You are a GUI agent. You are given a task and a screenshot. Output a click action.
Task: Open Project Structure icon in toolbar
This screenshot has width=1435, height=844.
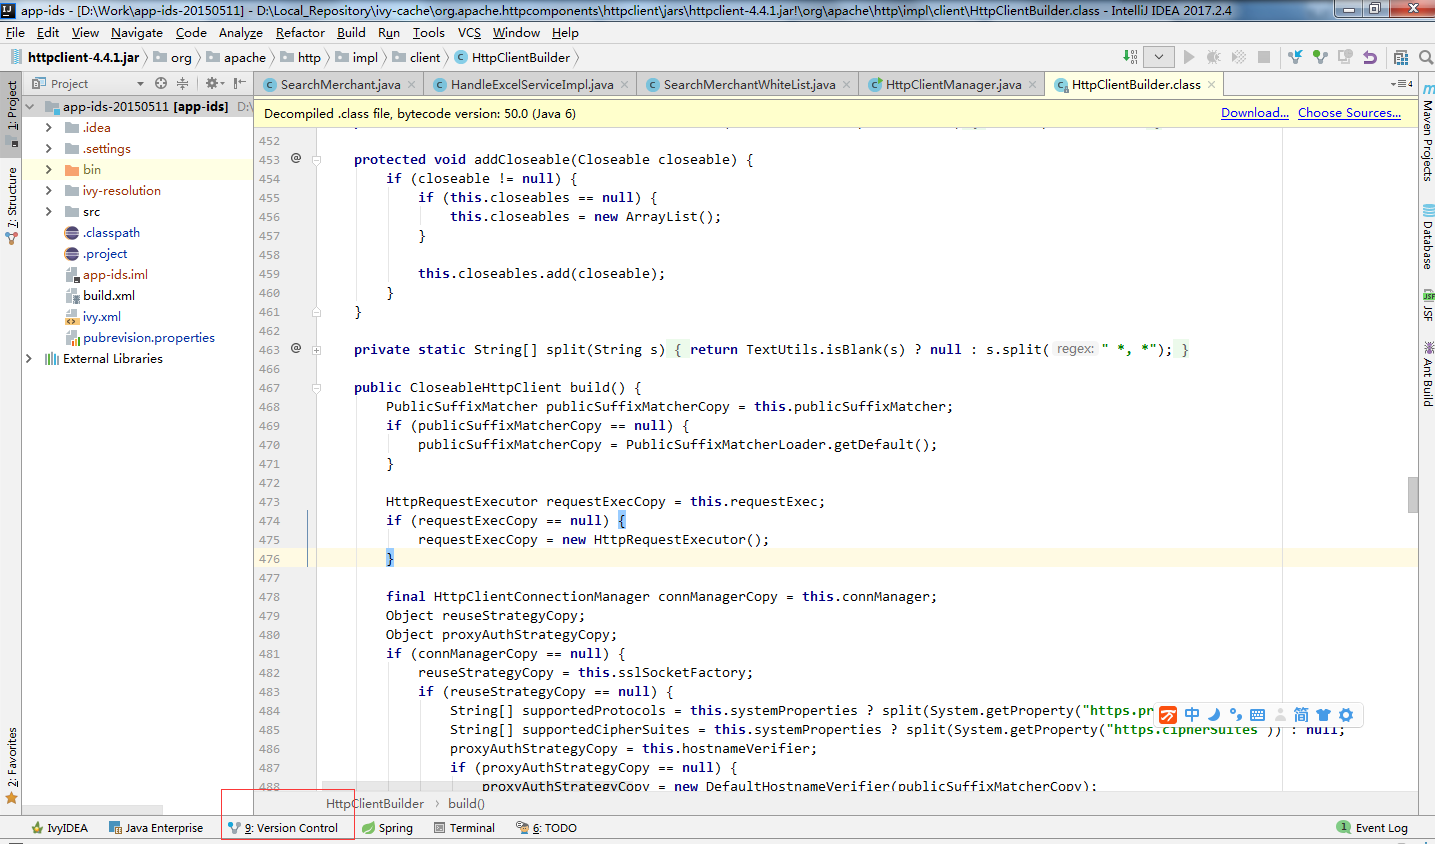pyautogui.click(x=1401, y=57)
